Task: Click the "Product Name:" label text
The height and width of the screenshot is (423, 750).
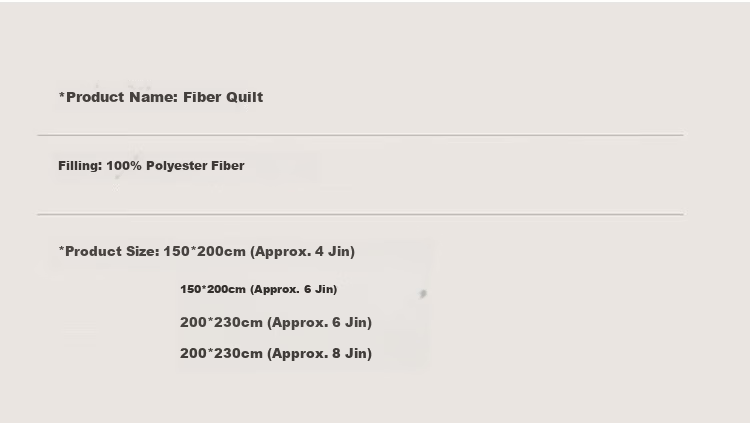Action: (x=122, y=97)
